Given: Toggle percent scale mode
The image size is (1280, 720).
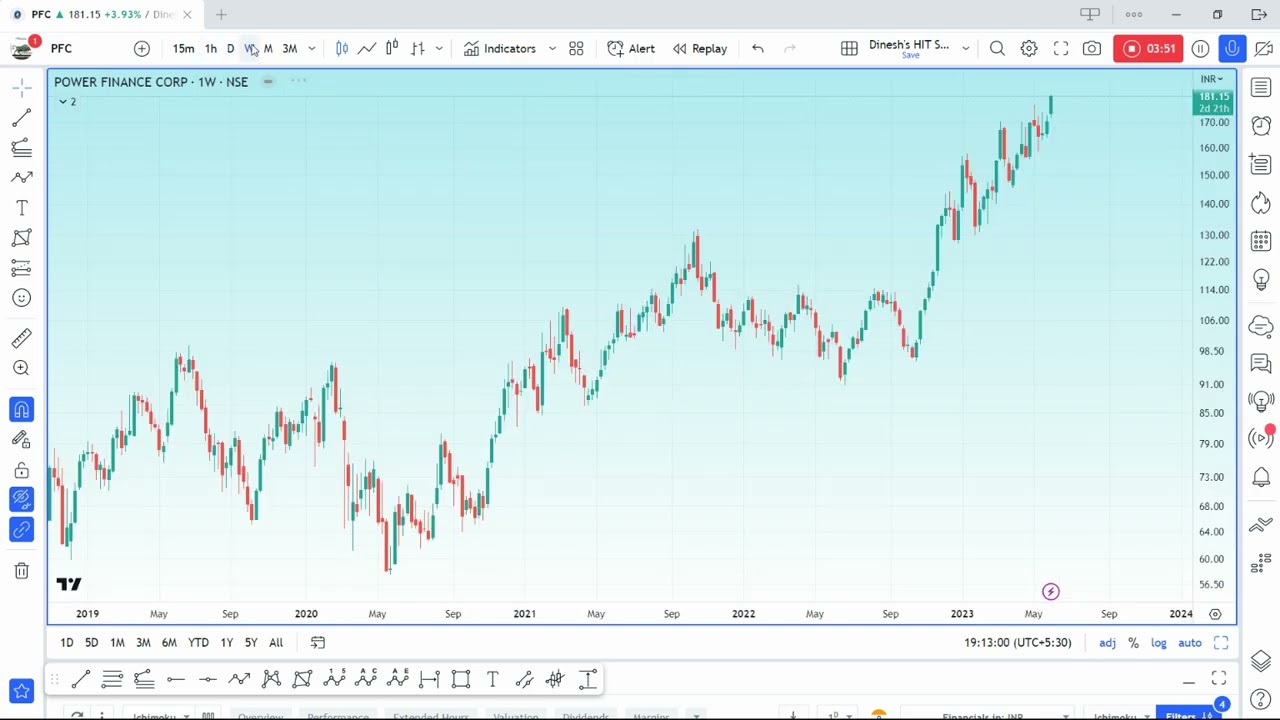Looking at the screenshot, I should pos(1133,643).
